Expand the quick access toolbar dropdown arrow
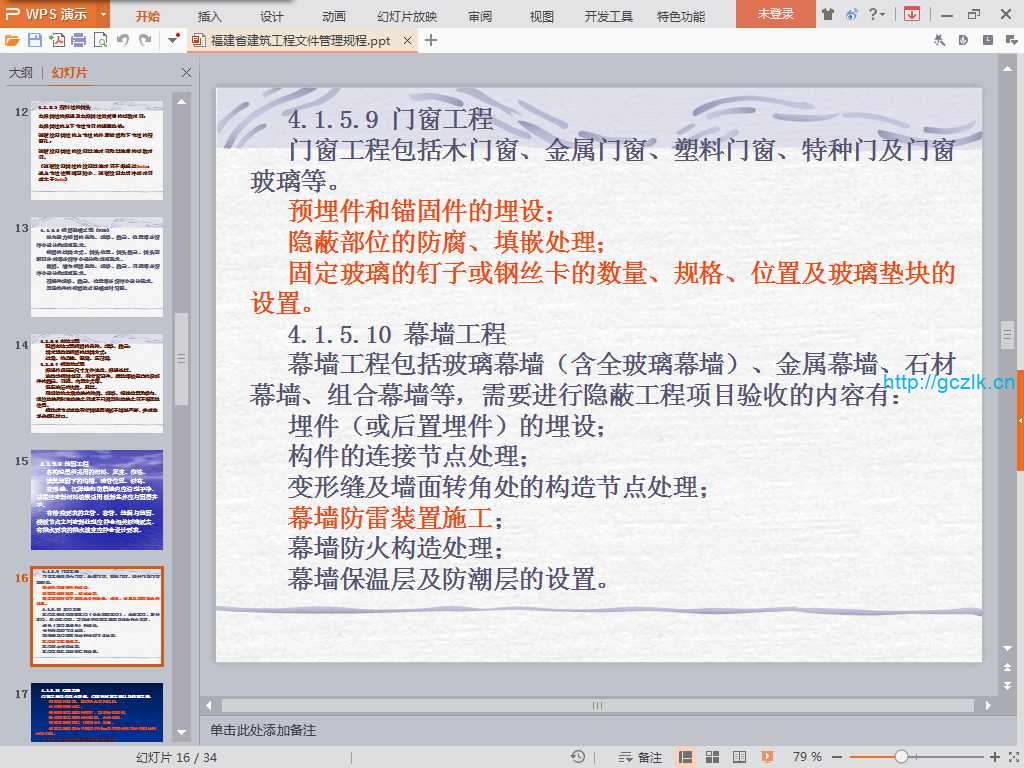 point(174,40)
